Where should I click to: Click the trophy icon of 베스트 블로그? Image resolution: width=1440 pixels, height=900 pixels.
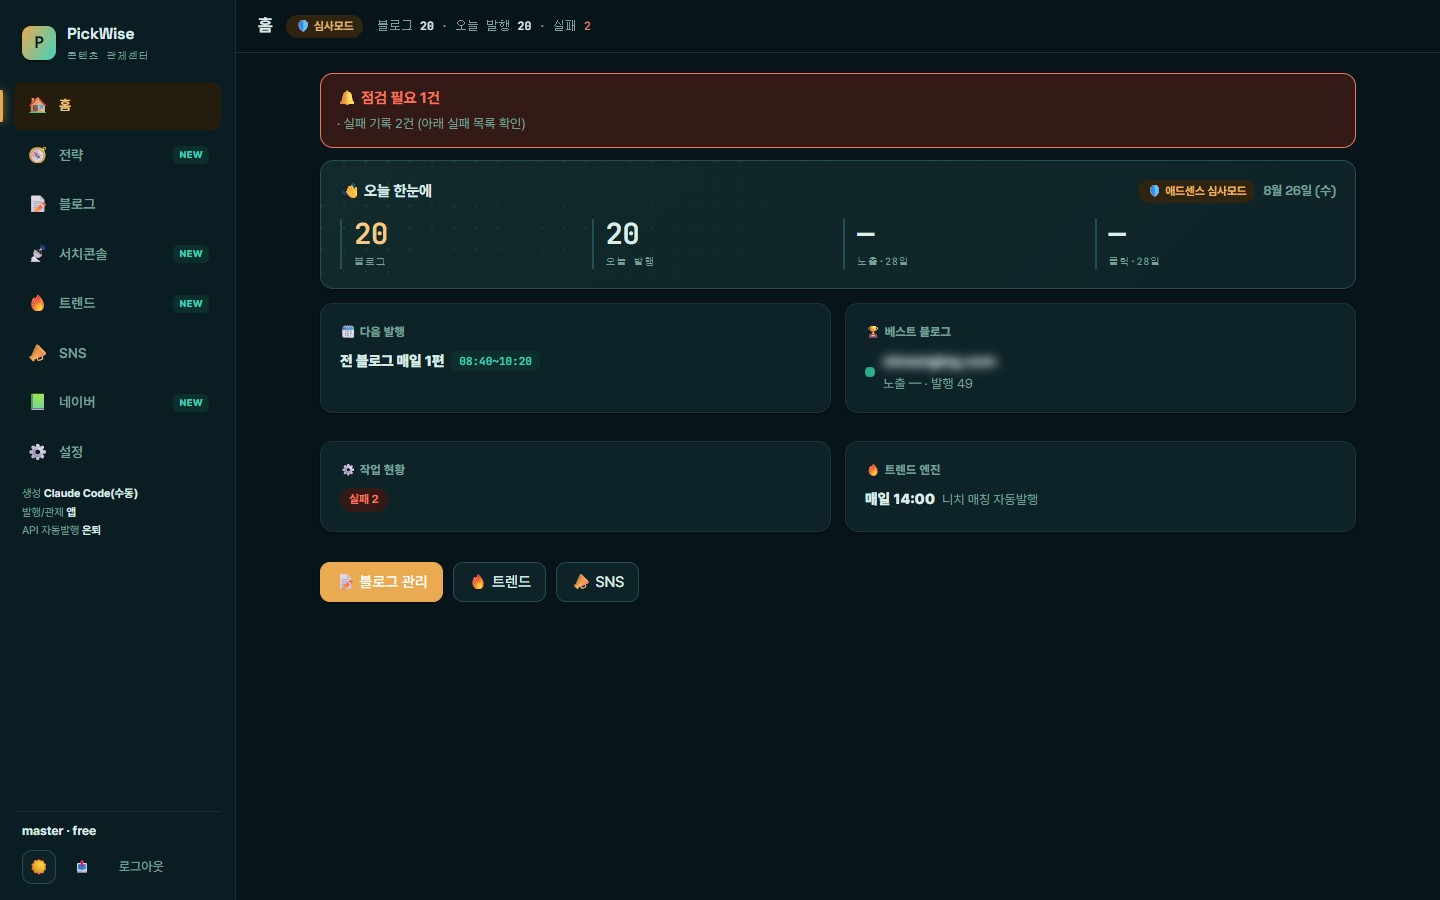point(872,332)
